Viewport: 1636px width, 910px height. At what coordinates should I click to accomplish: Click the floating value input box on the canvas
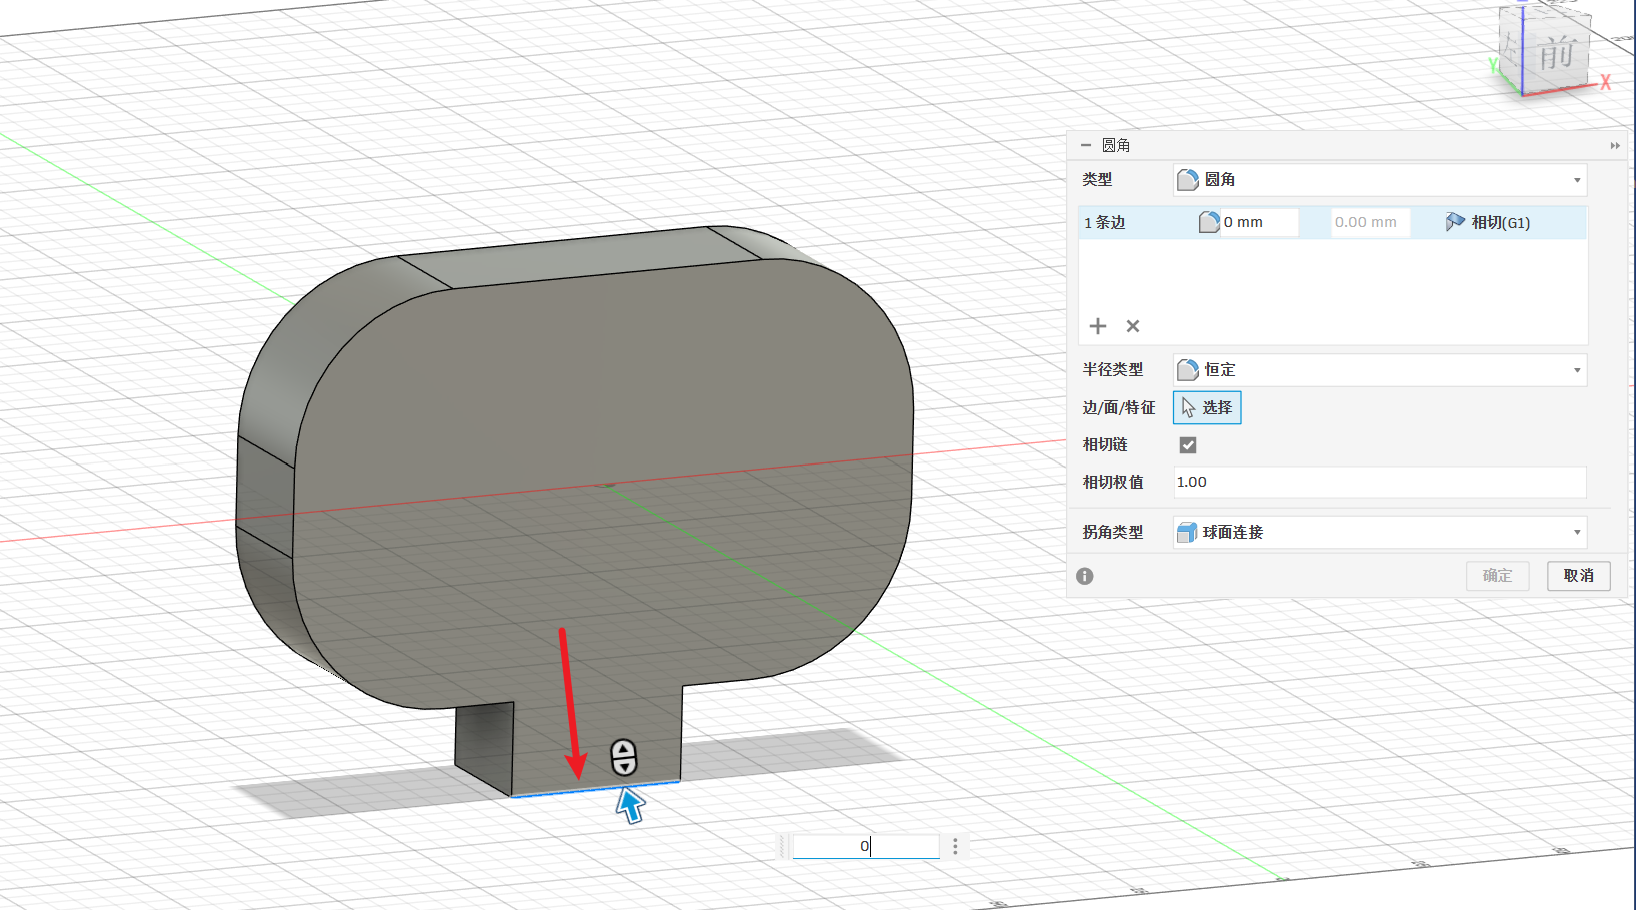coord(866,846)
